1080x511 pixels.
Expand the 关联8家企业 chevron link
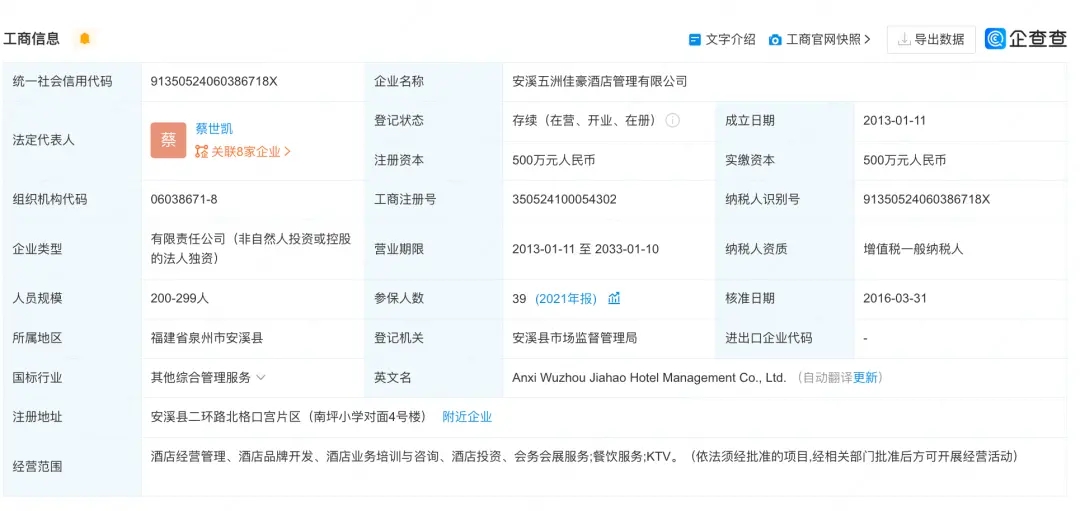(287, 152)
